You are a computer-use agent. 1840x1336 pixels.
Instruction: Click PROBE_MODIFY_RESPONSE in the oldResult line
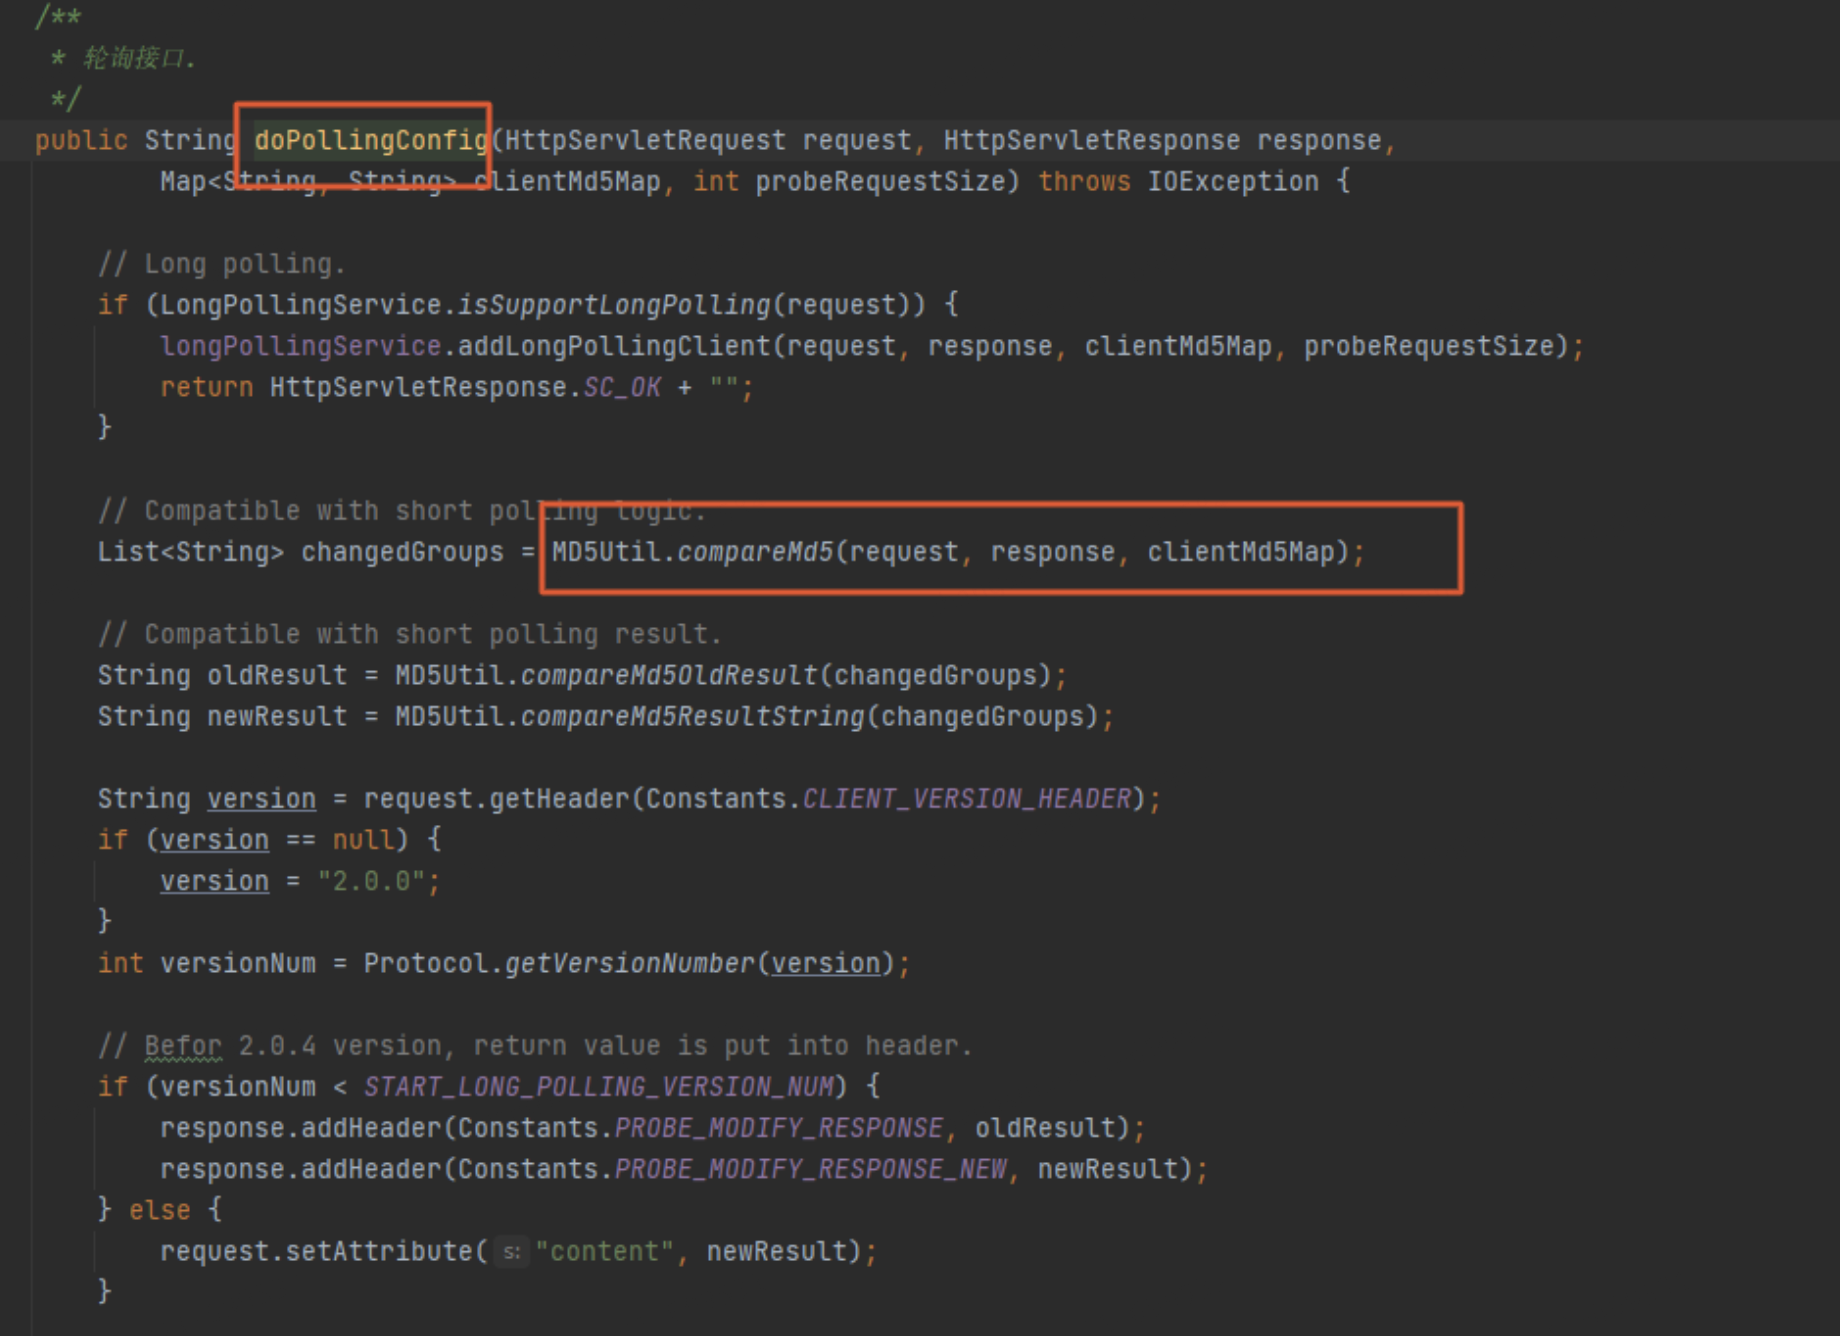click(x=778, y=1128)
